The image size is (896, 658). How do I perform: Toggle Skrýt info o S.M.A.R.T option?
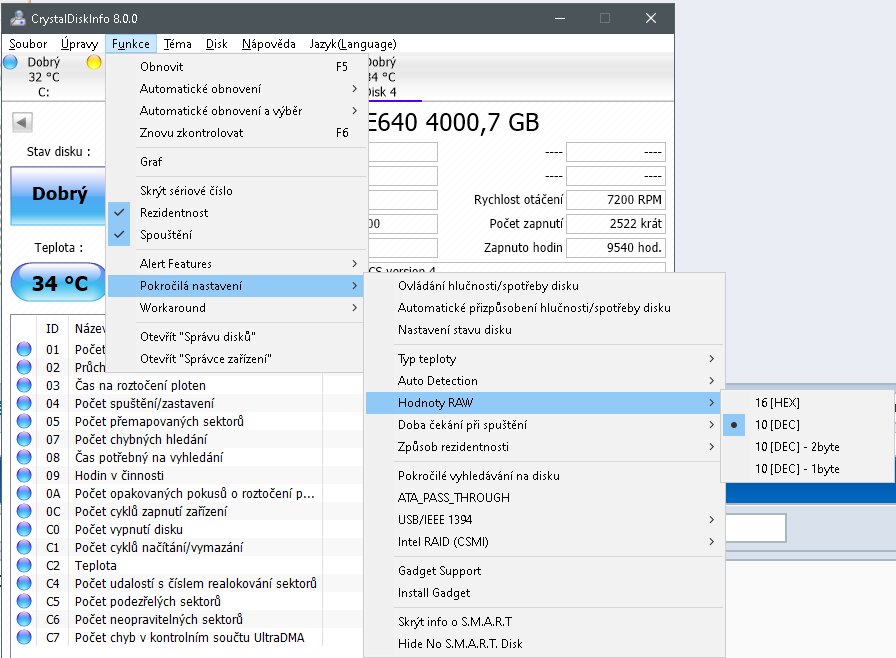(x=545, y=621)
